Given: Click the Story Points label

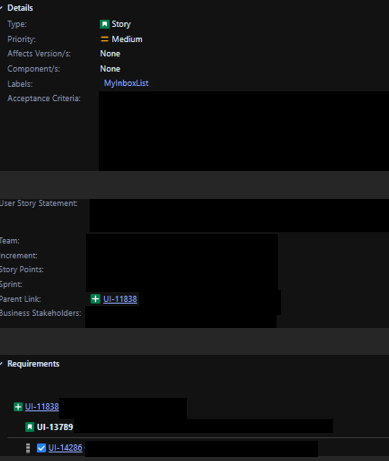Looking at the screenshot, I should (x=22, y=269).
